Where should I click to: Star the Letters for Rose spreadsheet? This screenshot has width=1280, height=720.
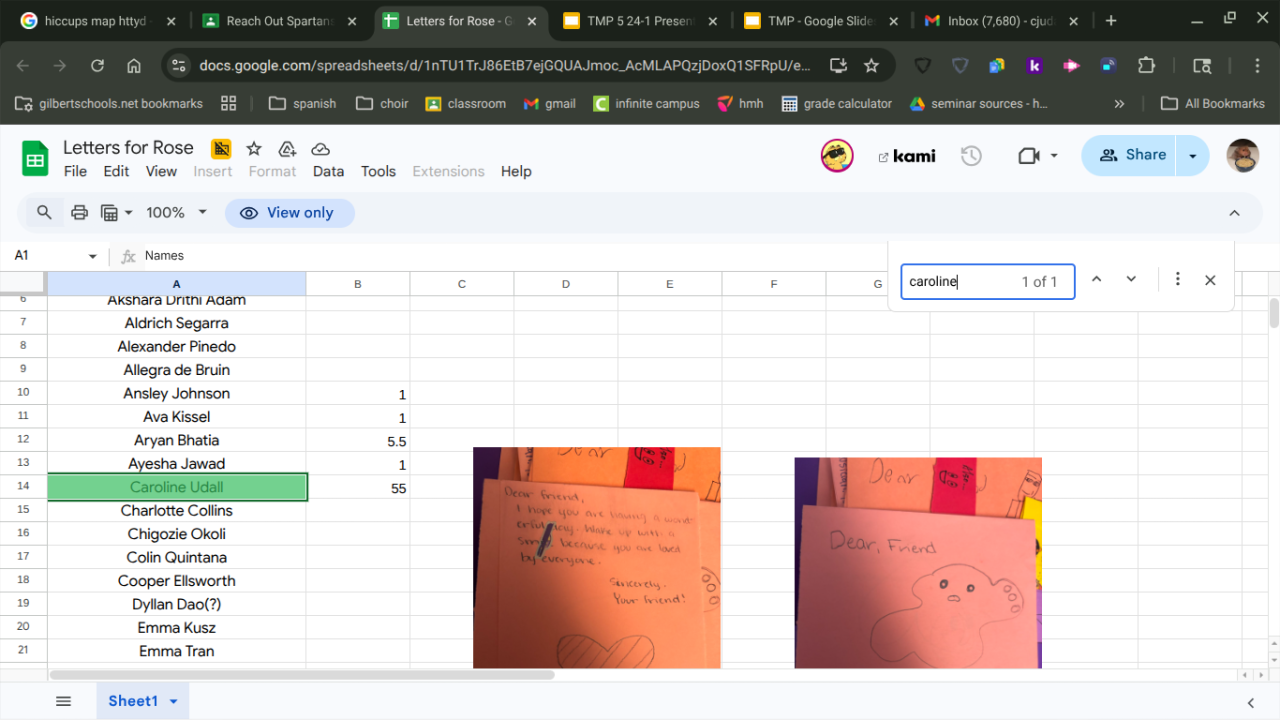254,149
